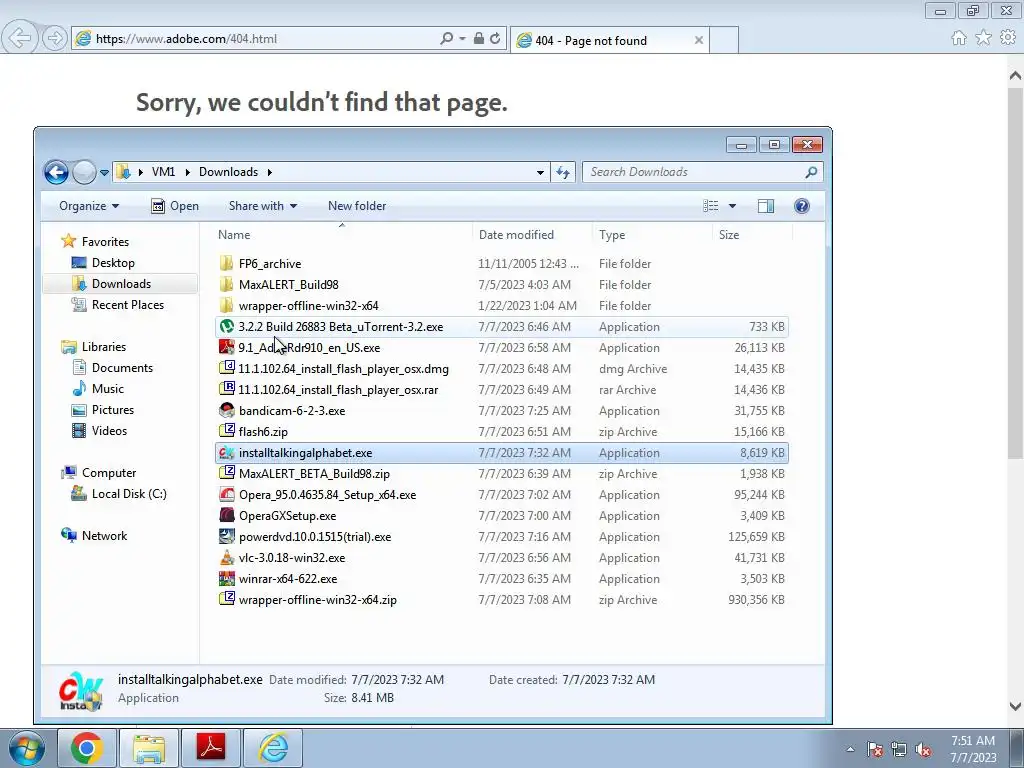1024x768 pixels.
Task: Select the wrapper-offline-win32-x64.zip file icon
Action: tap(227, 599)
